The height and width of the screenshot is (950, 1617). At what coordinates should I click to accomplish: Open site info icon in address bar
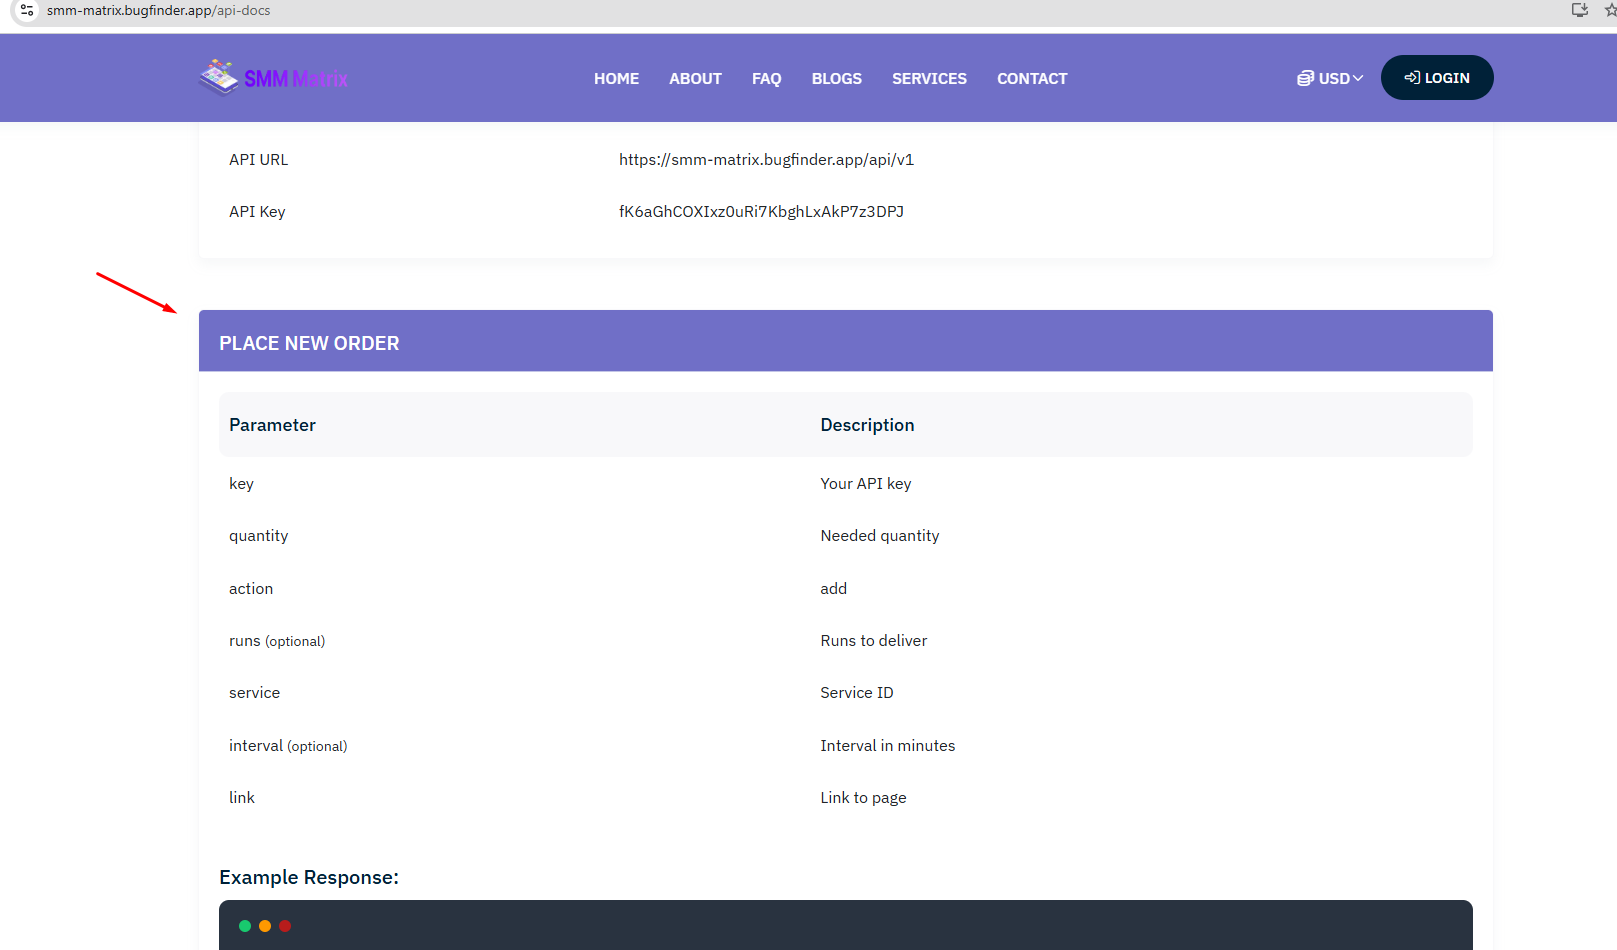27,10
